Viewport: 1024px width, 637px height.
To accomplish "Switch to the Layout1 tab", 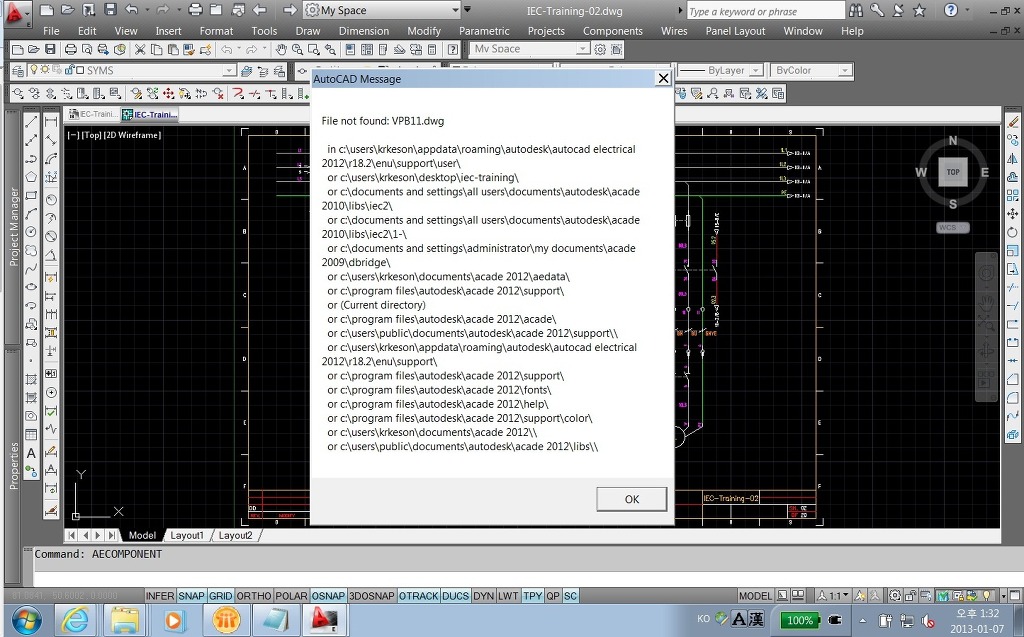I will point(187,535).
